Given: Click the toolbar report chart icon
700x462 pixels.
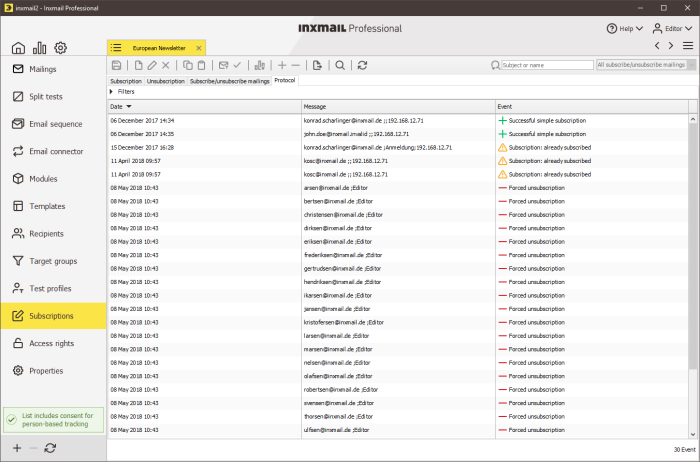Looking at the screenshot, I should click(259, 65).
